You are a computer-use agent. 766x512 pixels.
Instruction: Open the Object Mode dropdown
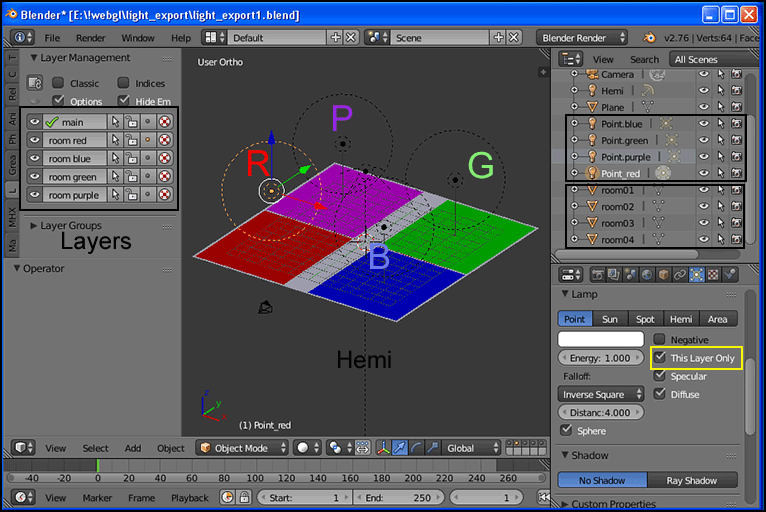click(x=243, y=448)
